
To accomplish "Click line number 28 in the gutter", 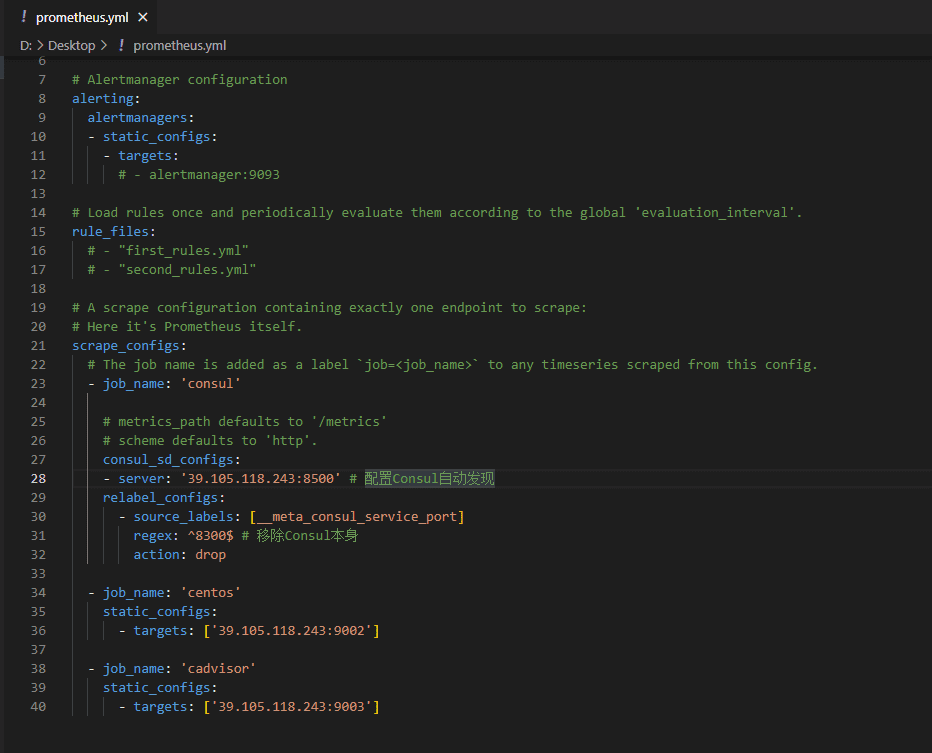I will [x=38, y=479].
